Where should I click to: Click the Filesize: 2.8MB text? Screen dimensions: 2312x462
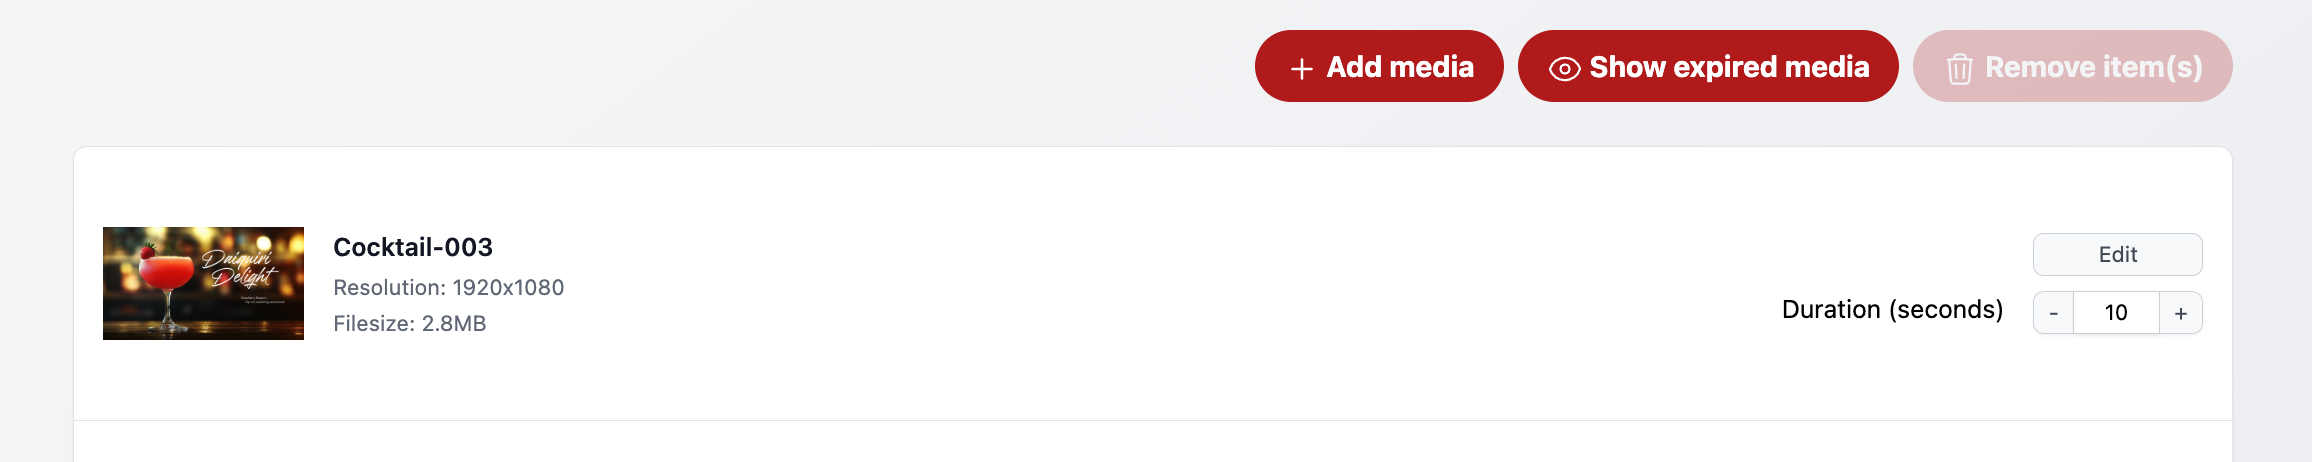[409, 324]
